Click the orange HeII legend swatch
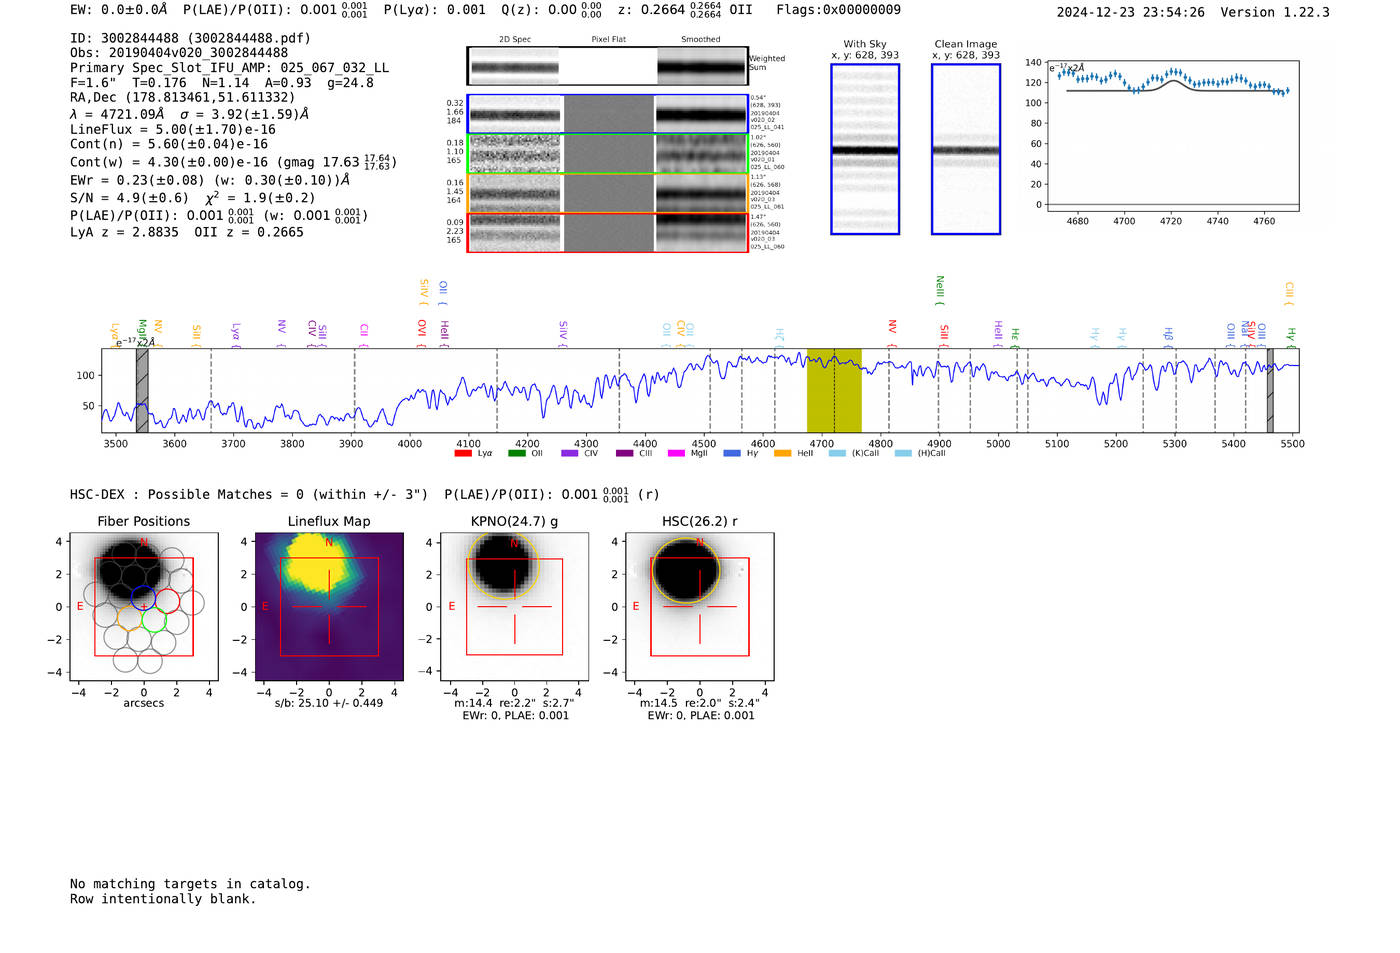This screenshot has height=953, width=1400. tap(783, 454)
